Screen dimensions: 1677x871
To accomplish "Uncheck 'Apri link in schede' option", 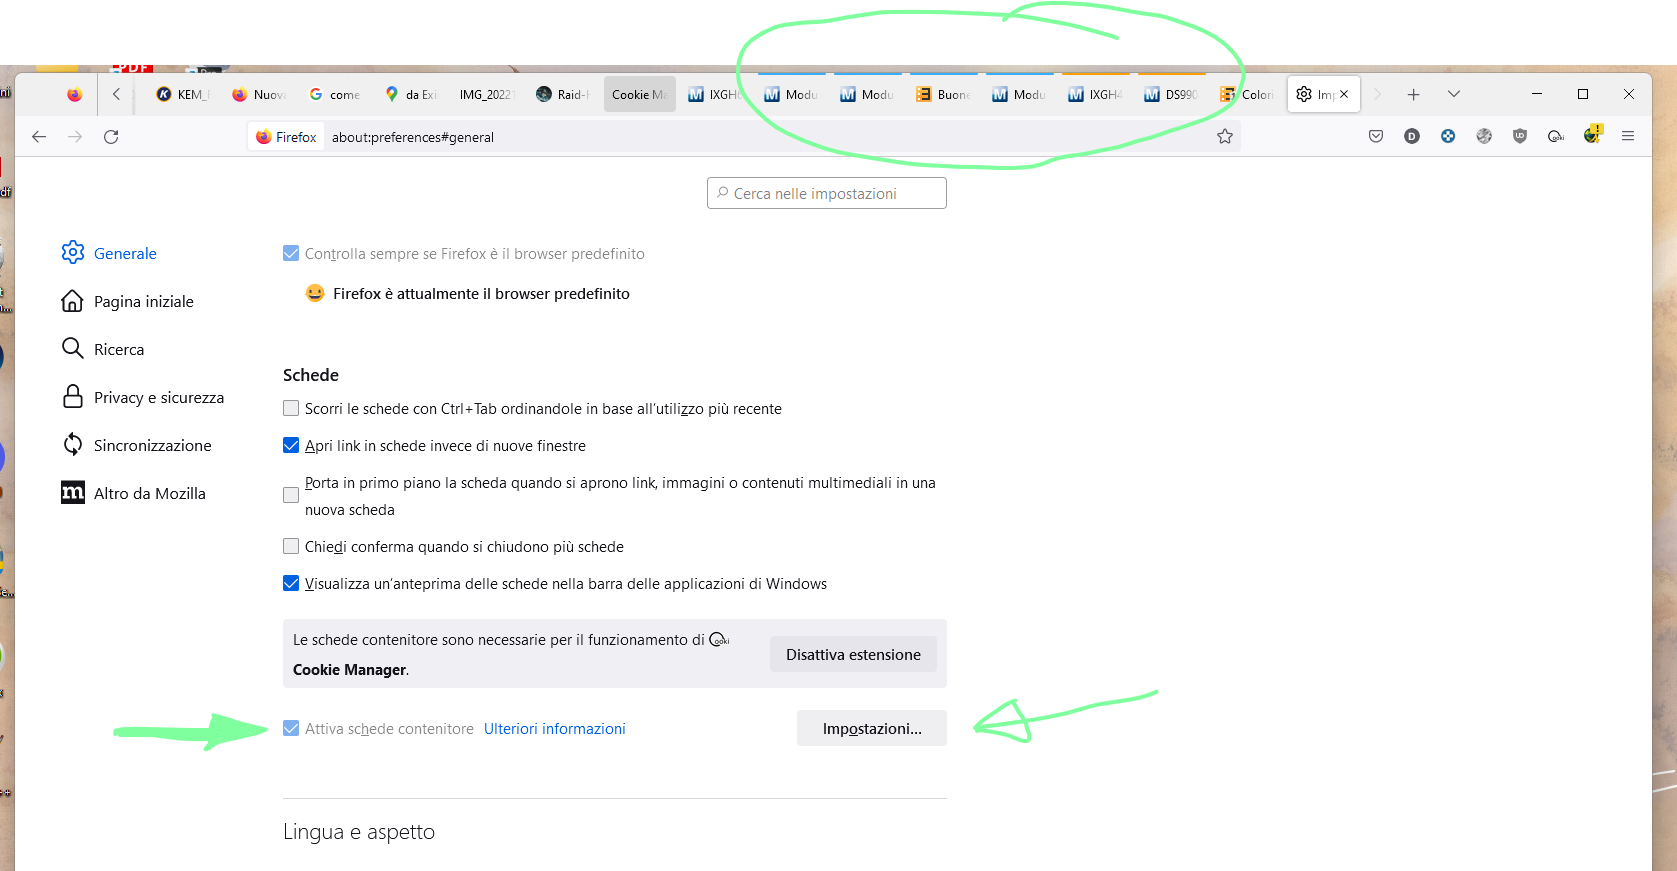I will [291, 446].
